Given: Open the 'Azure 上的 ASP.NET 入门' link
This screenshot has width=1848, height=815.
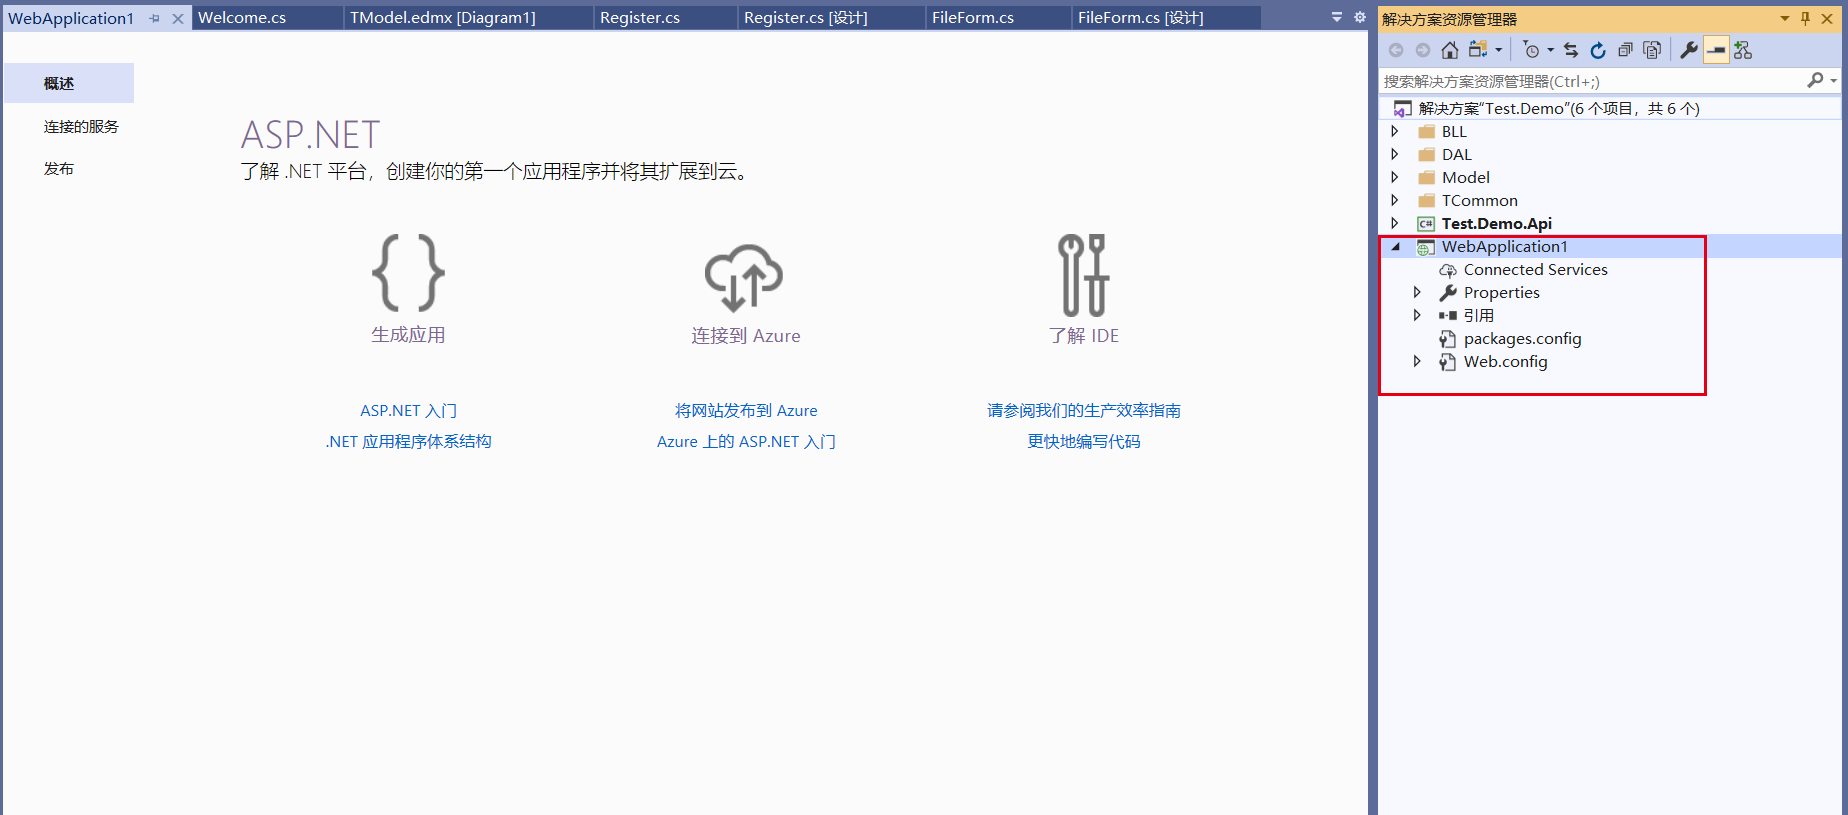Looking at the screenshot, I should [746, 441].
